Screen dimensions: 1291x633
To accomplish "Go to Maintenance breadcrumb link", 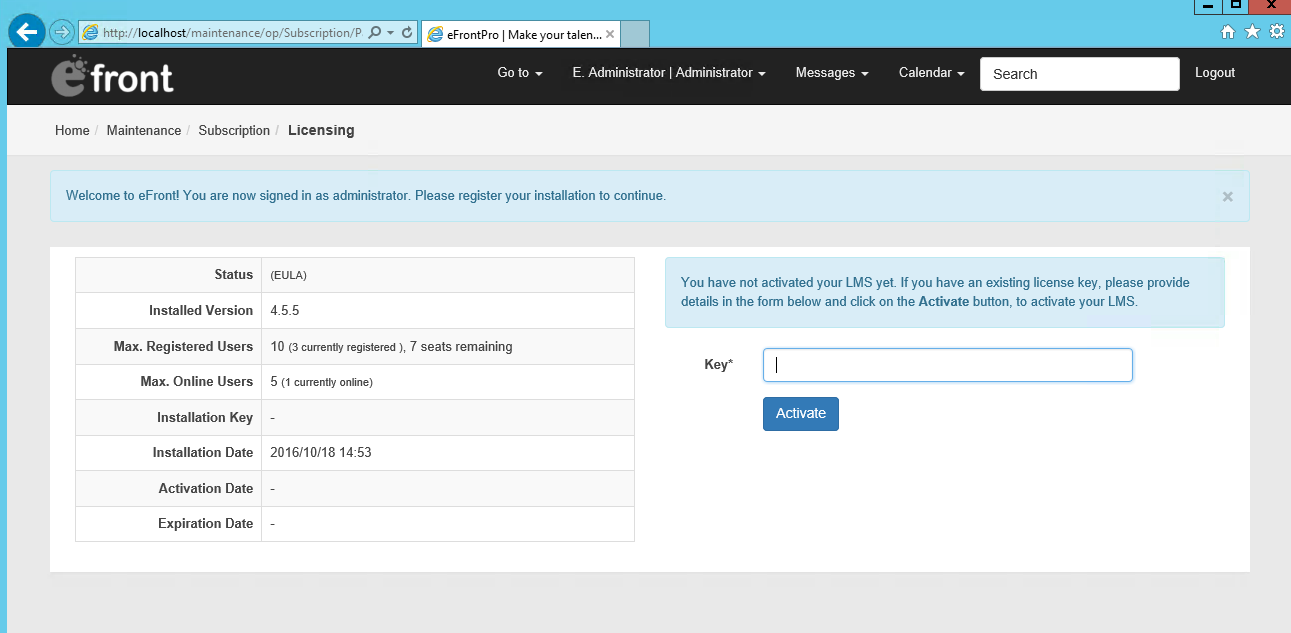I will [x=144, y=131].
